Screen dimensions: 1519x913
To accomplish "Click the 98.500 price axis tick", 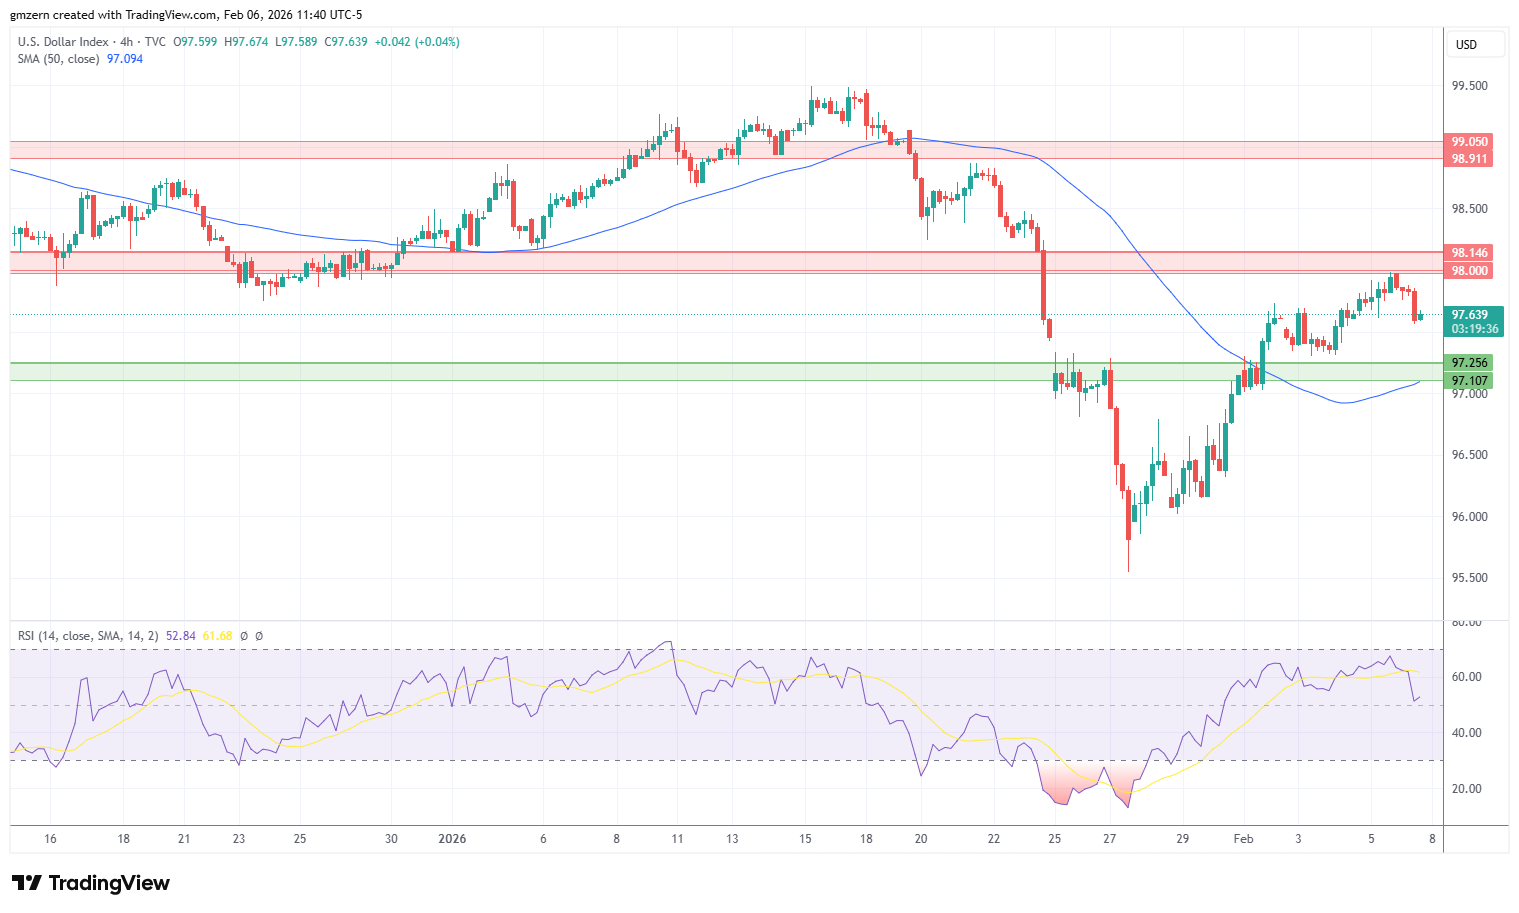I will [x=1469, y=209].
